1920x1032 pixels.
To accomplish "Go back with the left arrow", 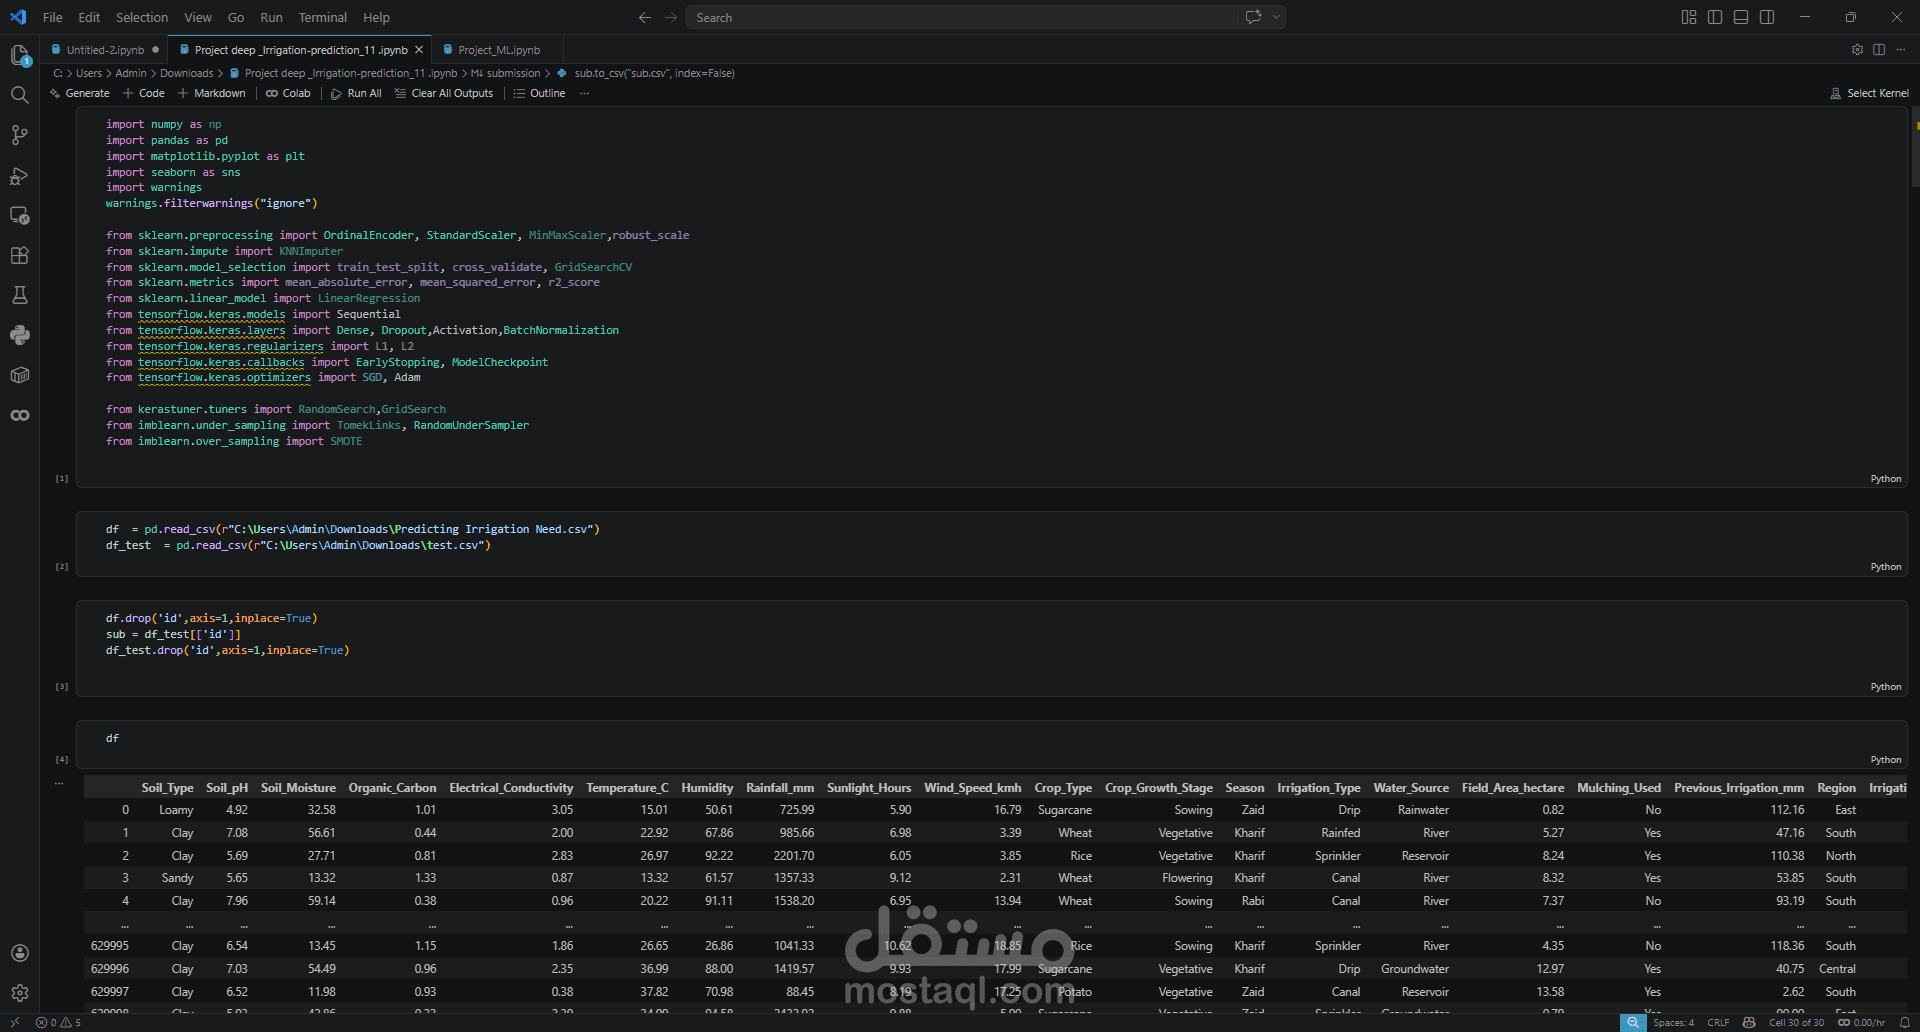I will pos(644,17).
